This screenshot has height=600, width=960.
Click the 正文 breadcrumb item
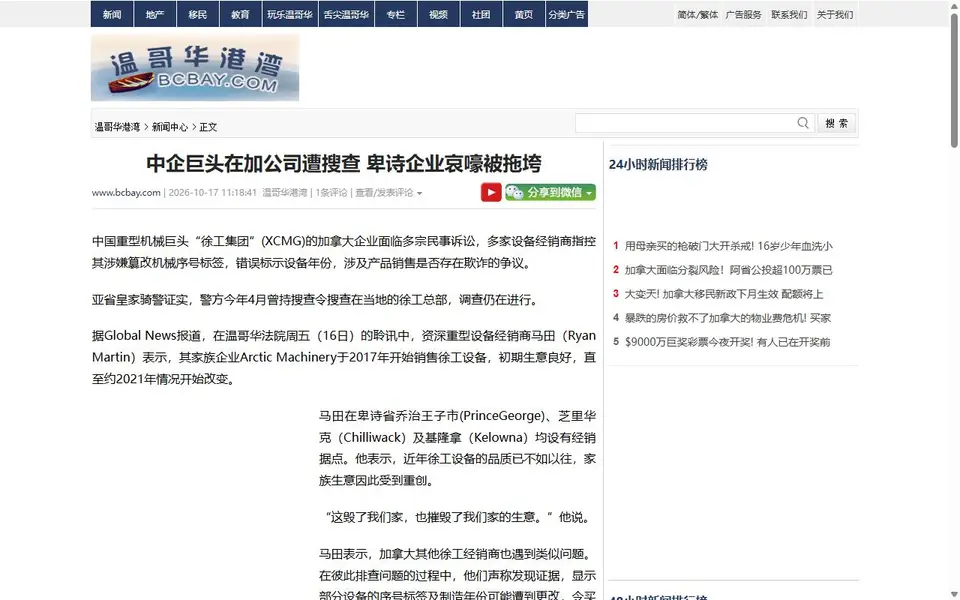(208, 127)
